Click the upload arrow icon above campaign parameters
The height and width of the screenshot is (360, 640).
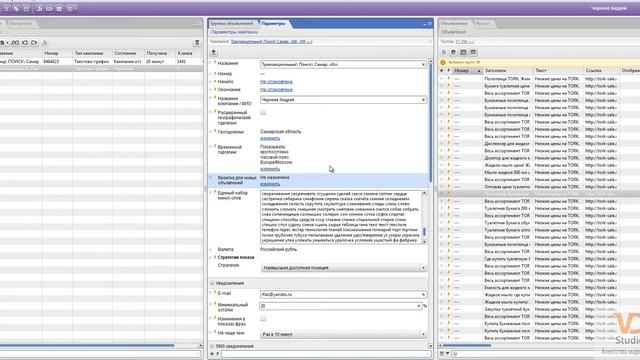point(213,52)
